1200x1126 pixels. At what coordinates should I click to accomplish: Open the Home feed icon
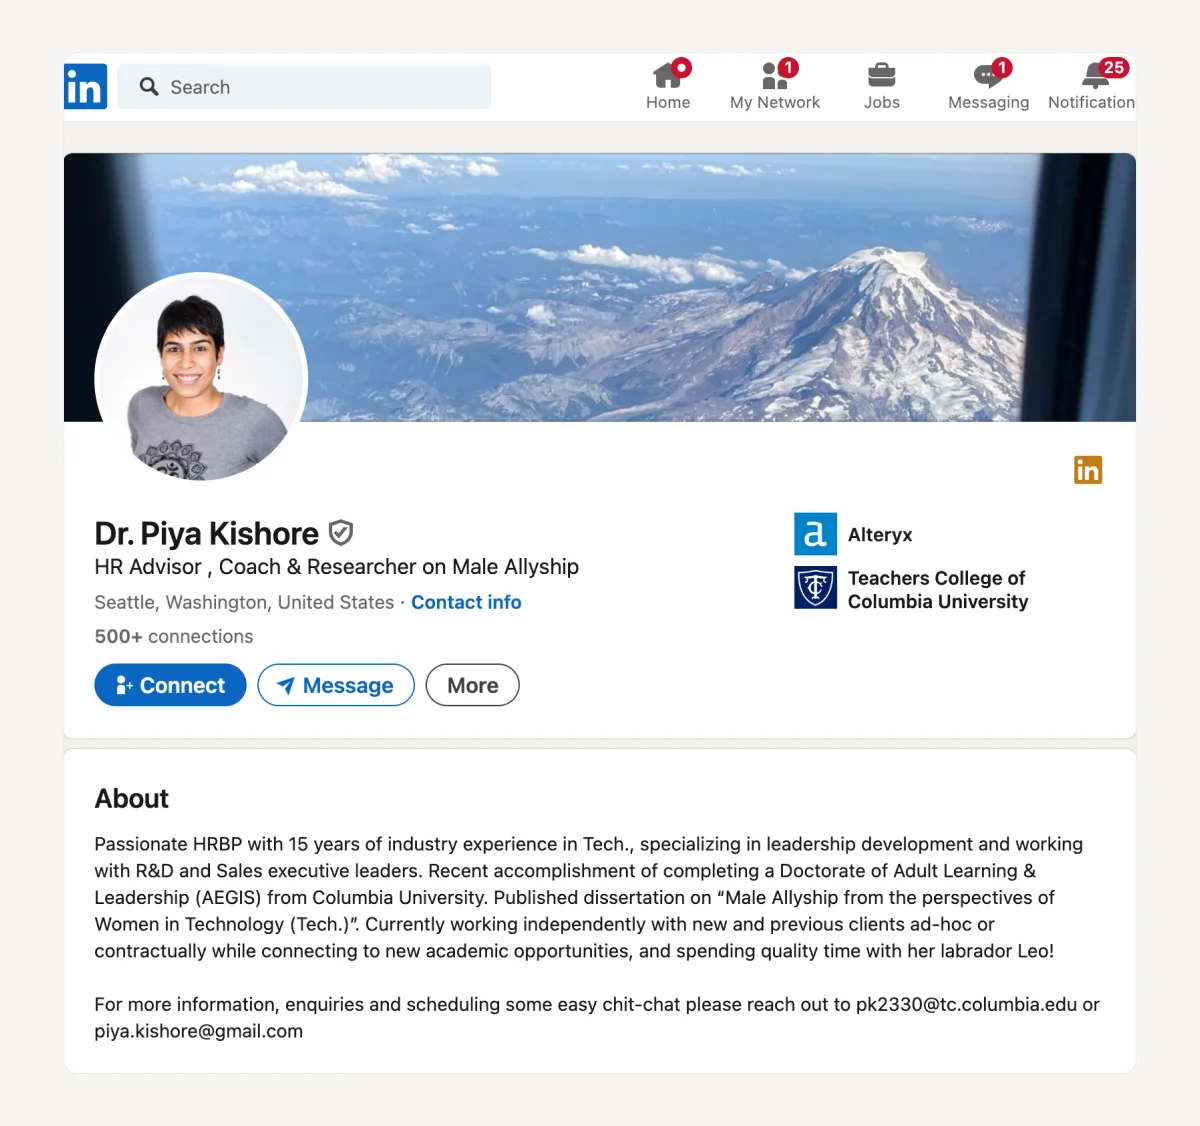tap(667, 76)
